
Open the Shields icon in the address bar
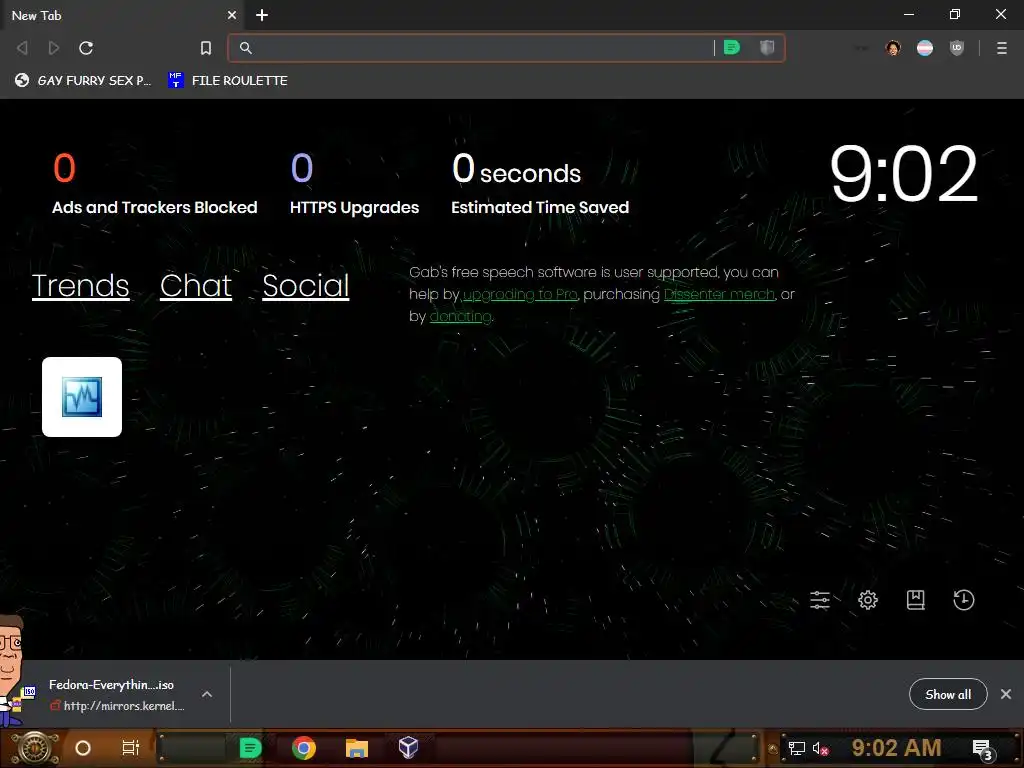(x=767, y=48)
